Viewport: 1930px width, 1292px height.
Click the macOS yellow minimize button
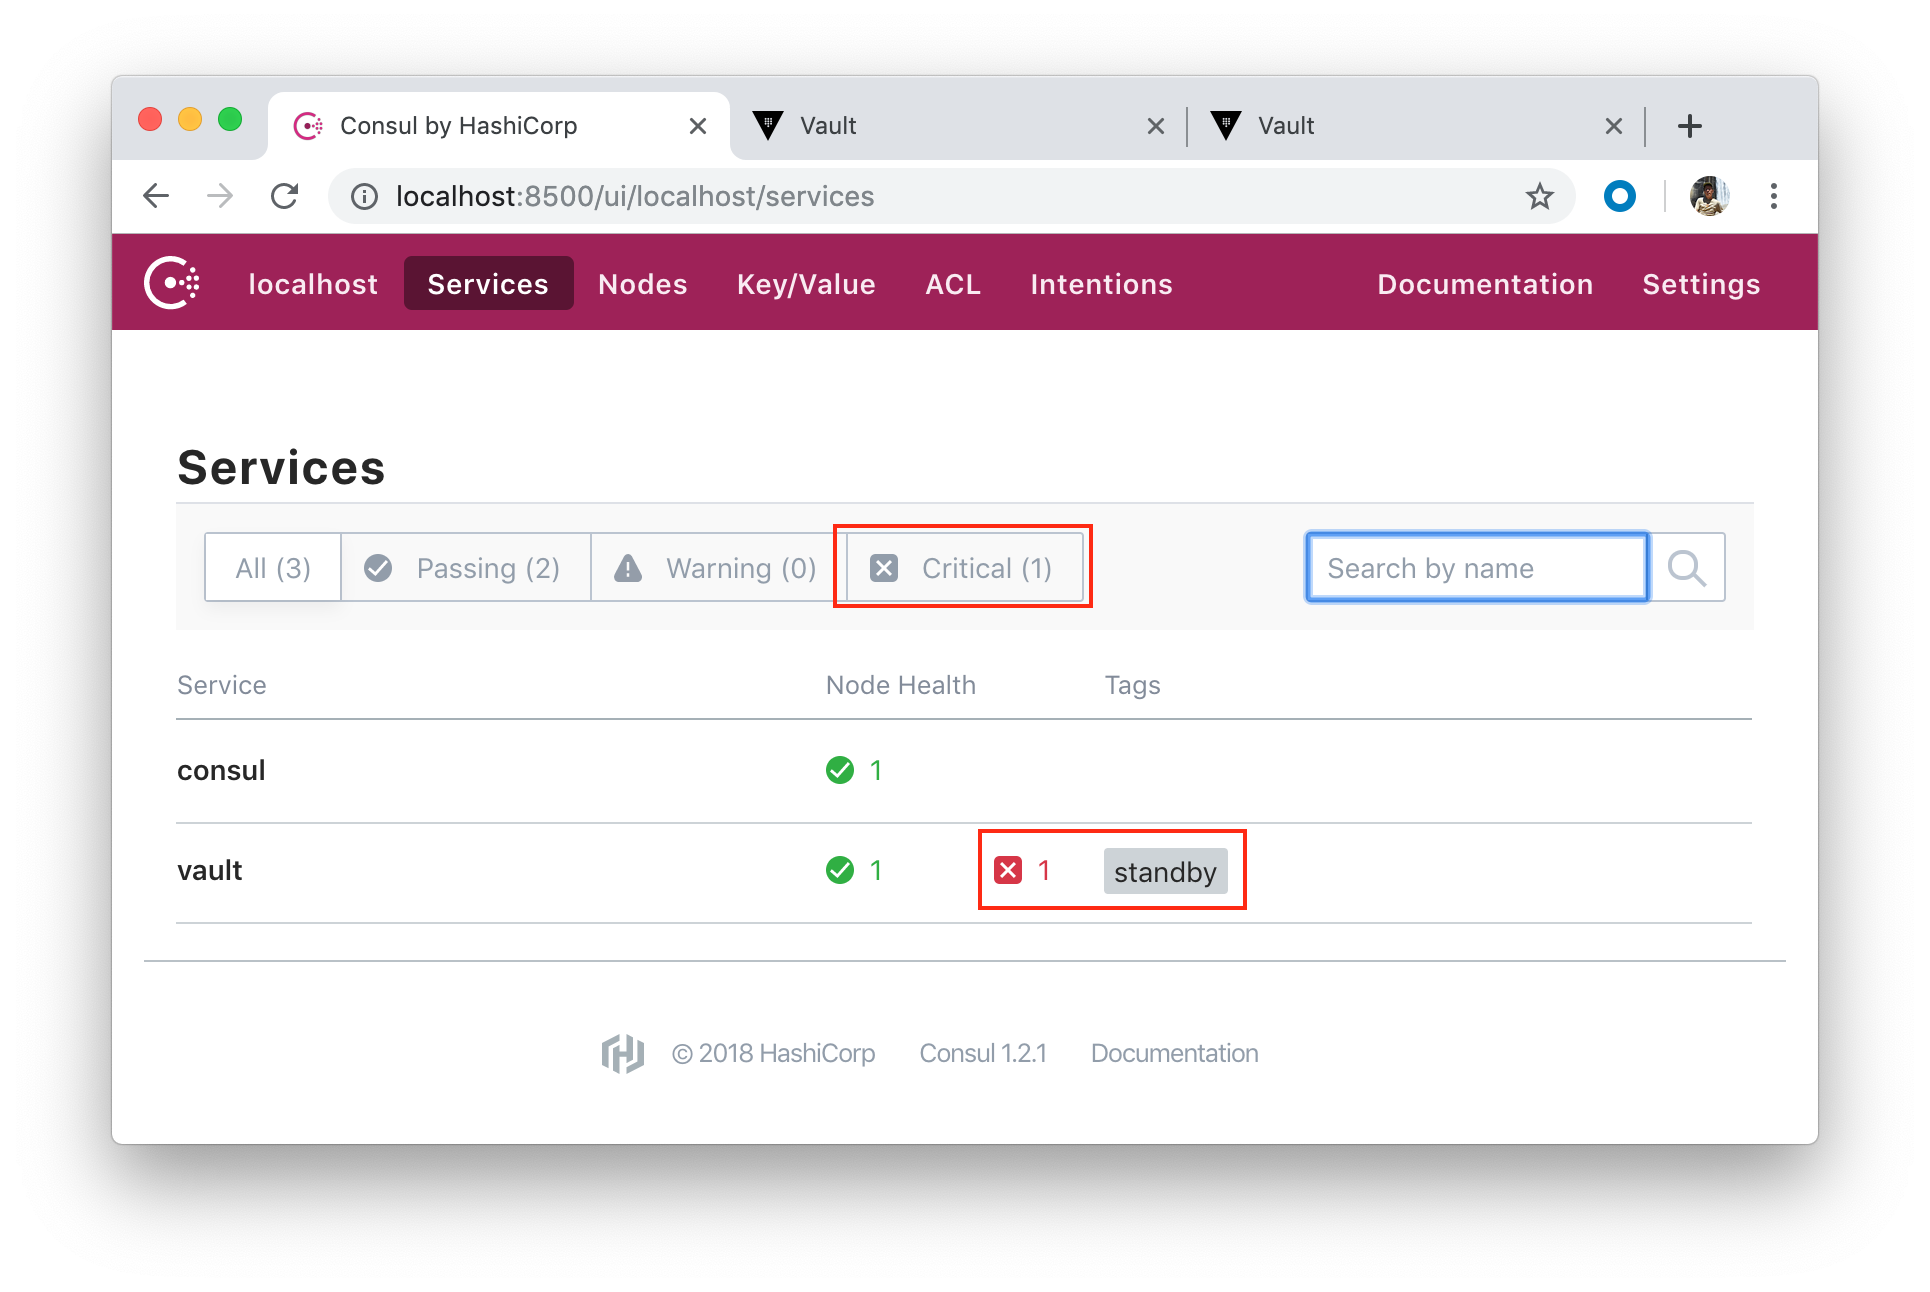(x=190, y=119)
